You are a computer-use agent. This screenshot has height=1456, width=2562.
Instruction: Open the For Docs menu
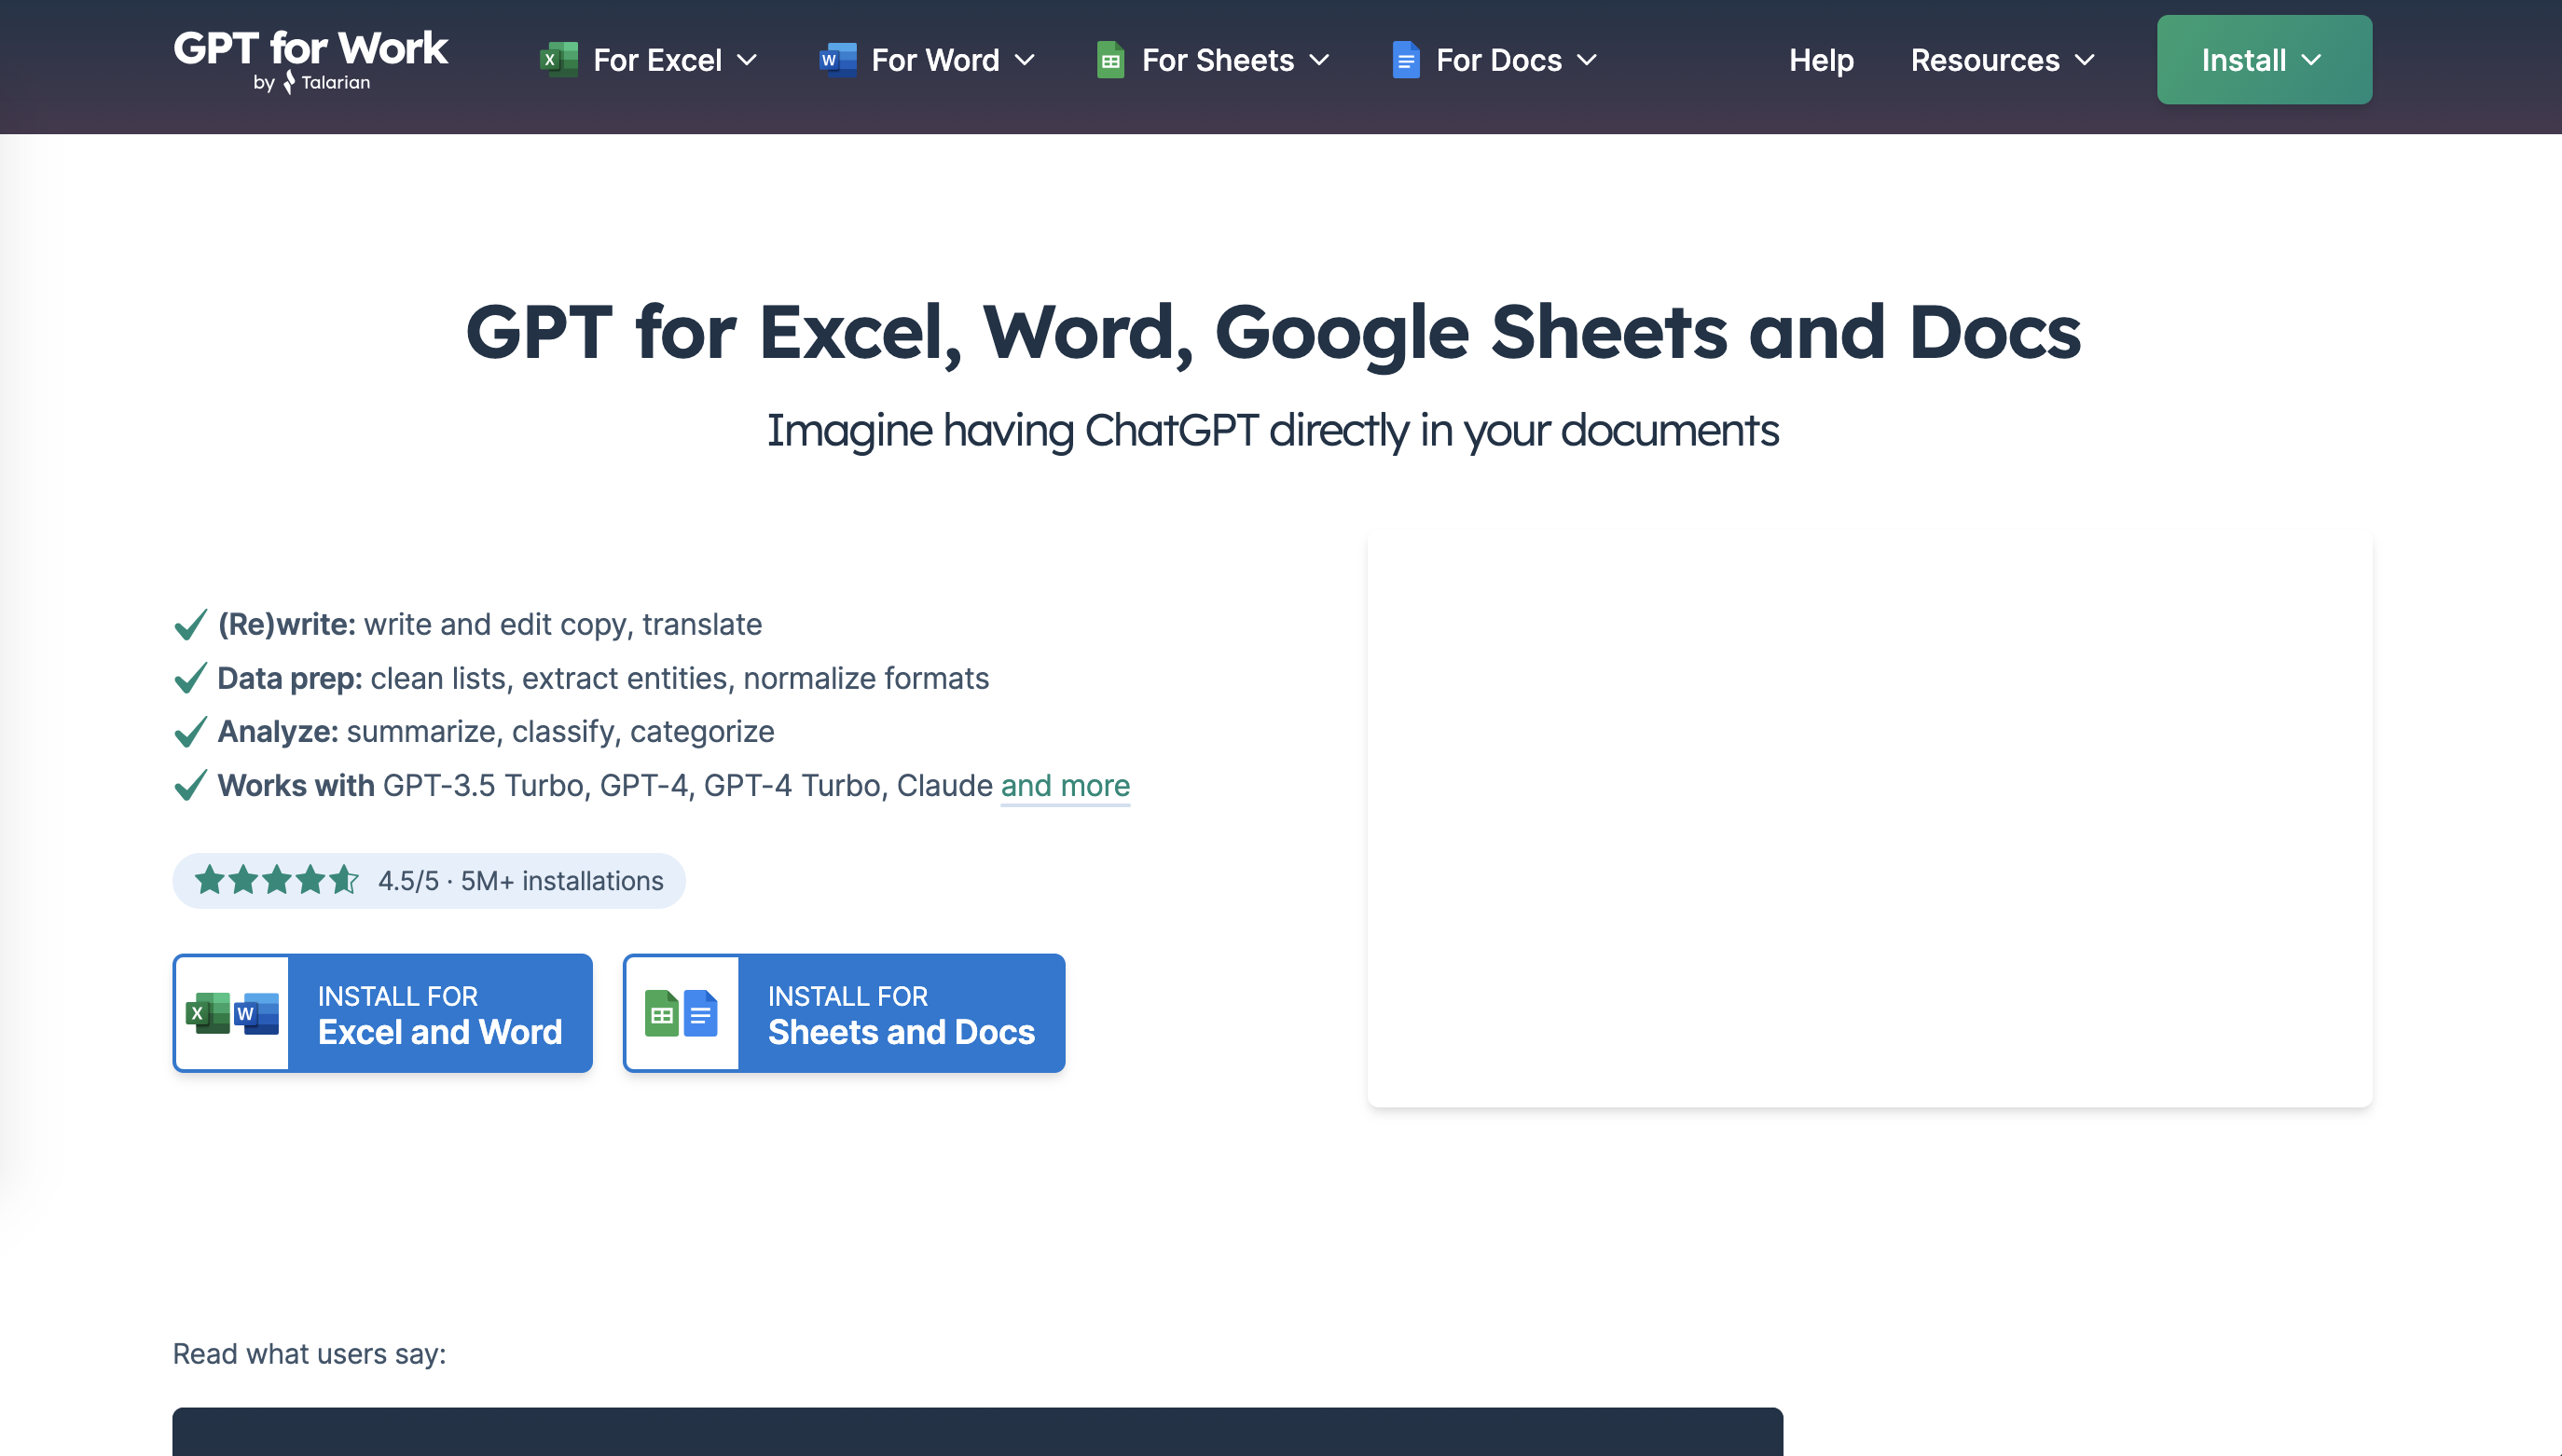point(1495,60)
